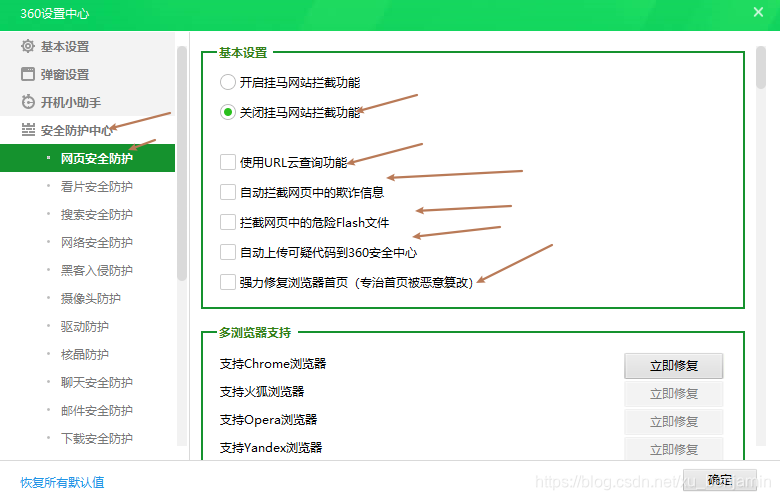Click the main panel scrollbar thumb
780x500 pixels.
click(761, 67)
